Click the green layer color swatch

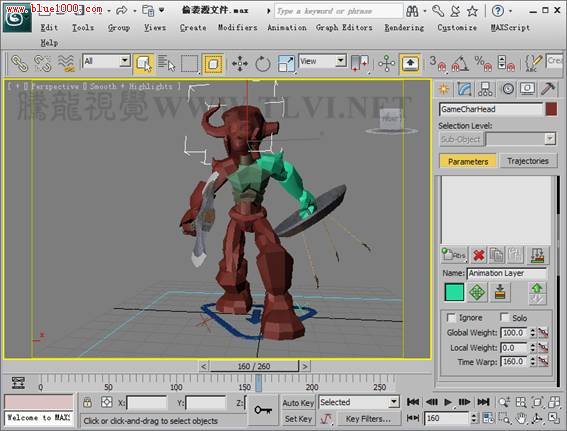click(x=454, y=292)
